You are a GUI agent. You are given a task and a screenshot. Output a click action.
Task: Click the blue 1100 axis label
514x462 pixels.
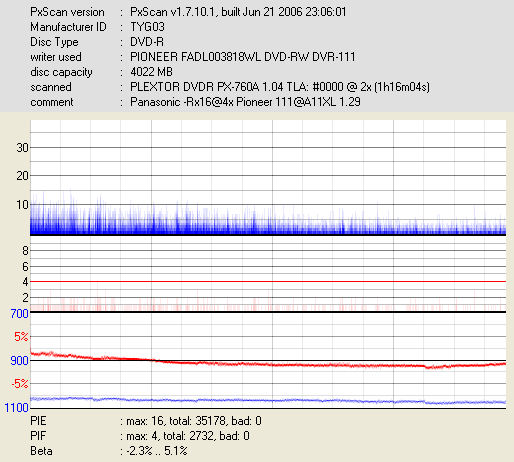coord(16,407)
